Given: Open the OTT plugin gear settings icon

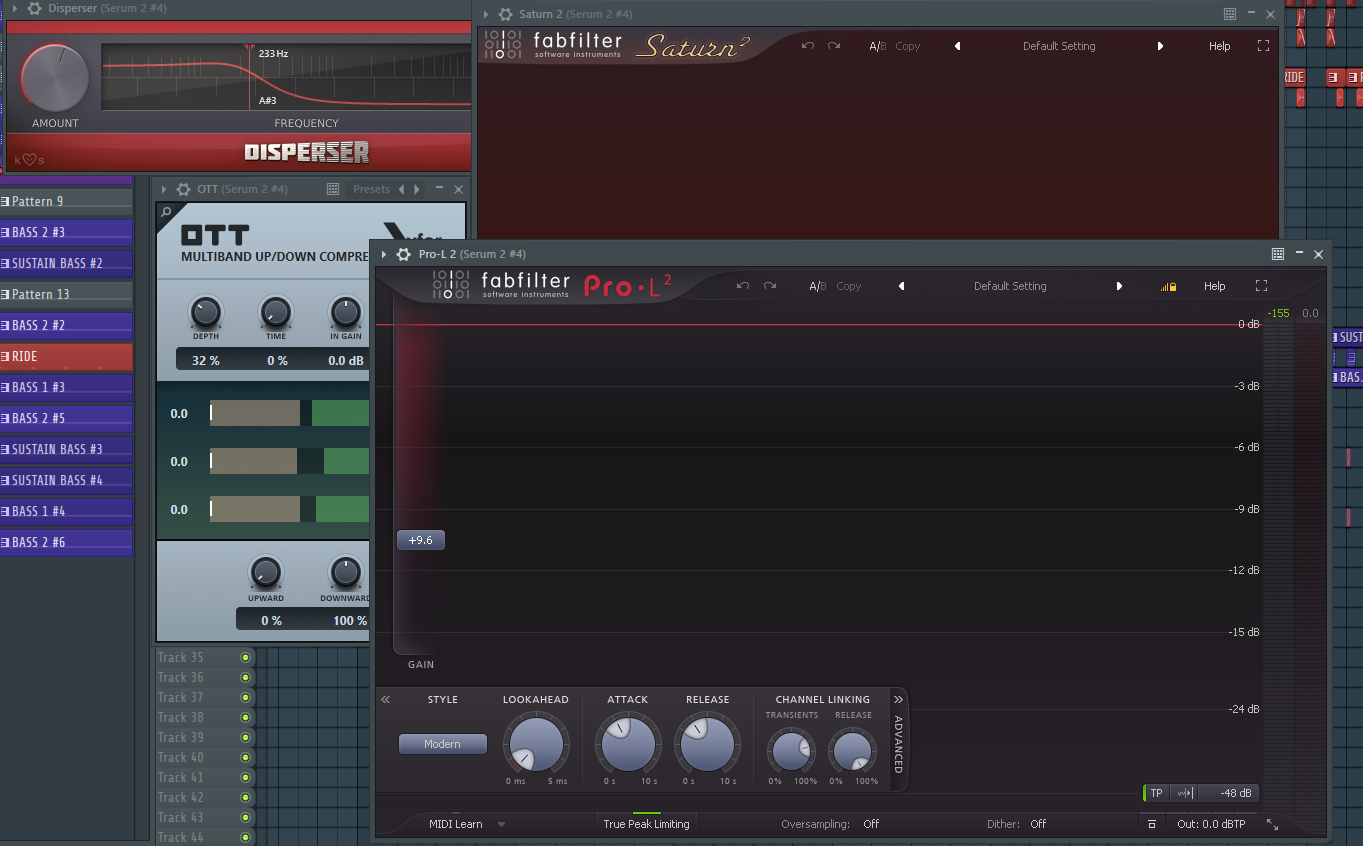Looking at the screenshot, I should pyautogui.click(x=183, y=189).
